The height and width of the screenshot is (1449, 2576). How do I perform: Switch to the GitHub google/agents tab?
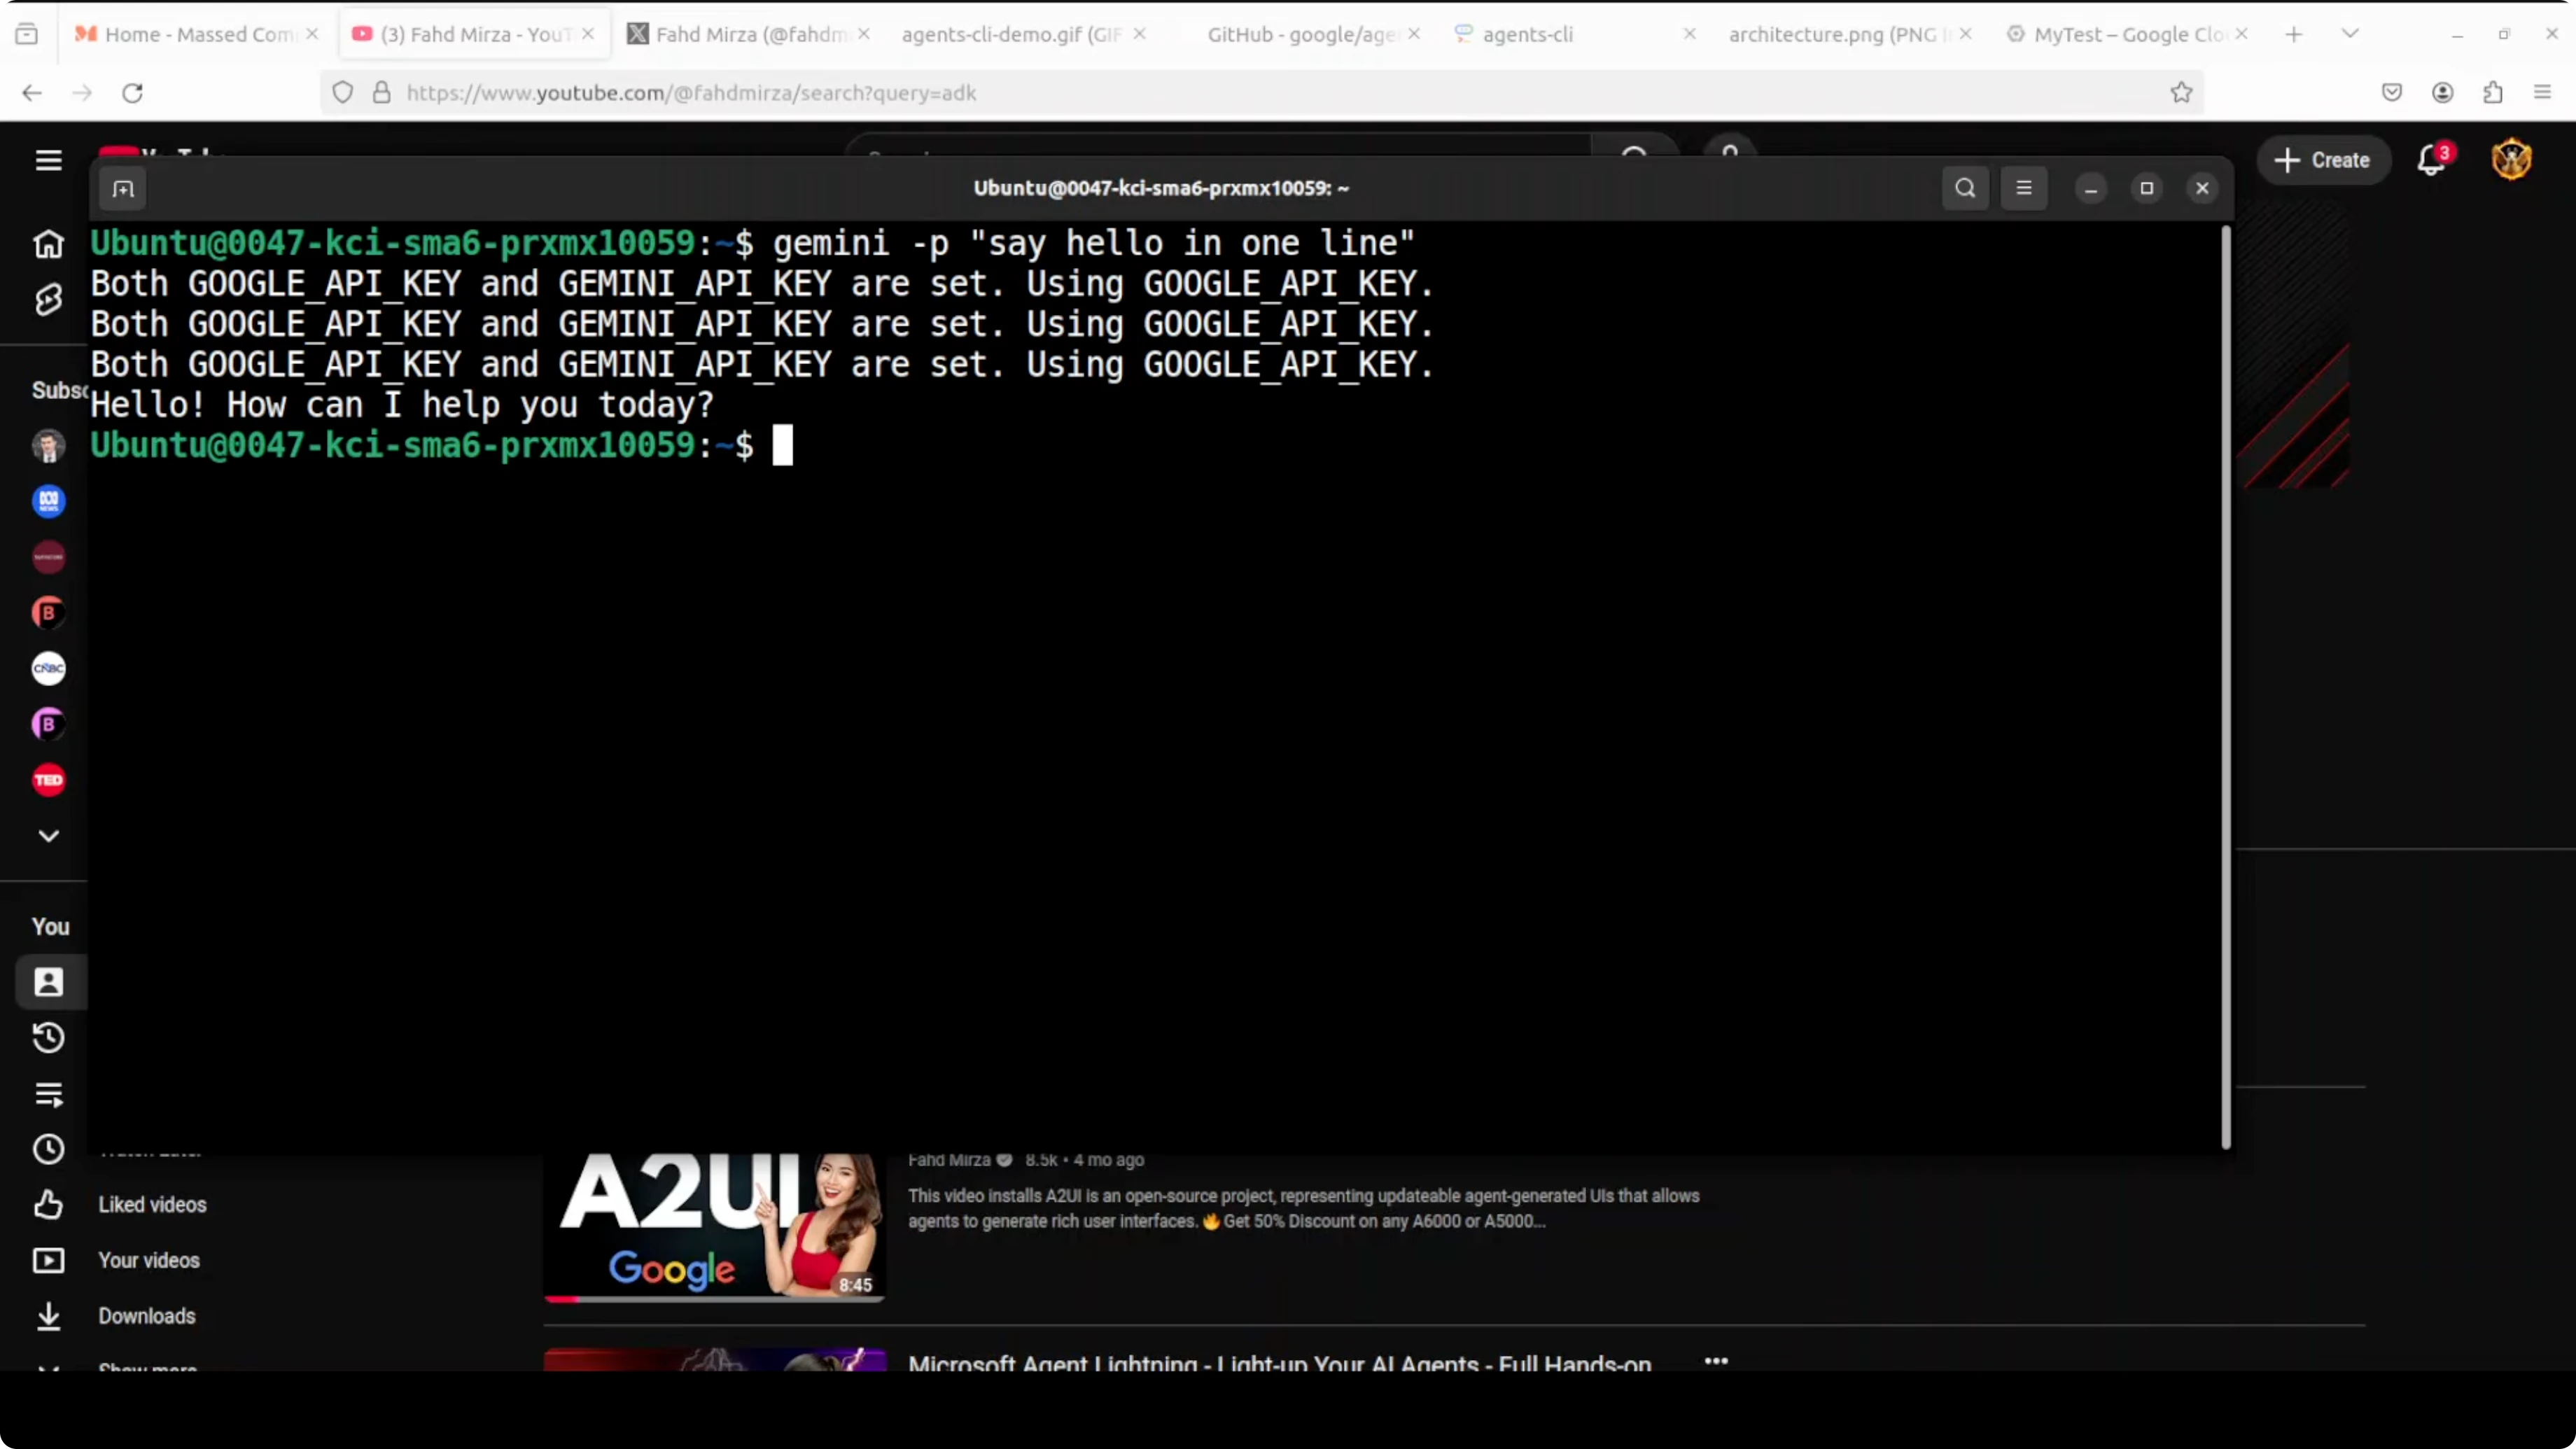click(x=1300, y=34)
